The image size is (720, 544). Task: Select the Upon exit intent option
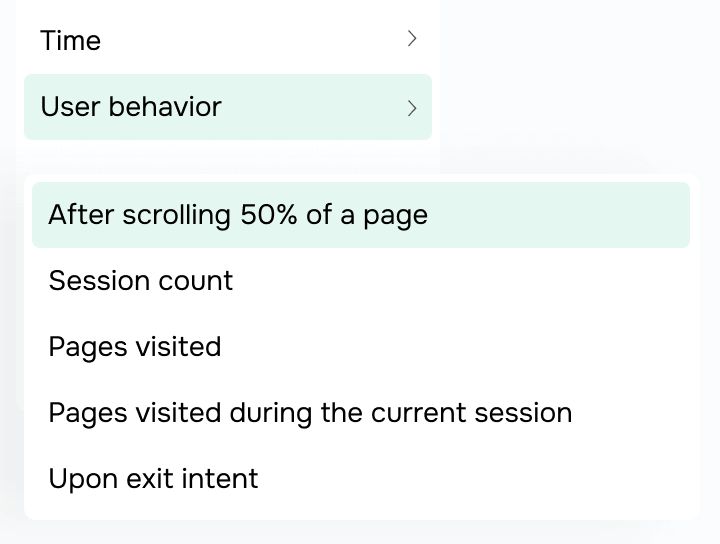coord(361,479)
